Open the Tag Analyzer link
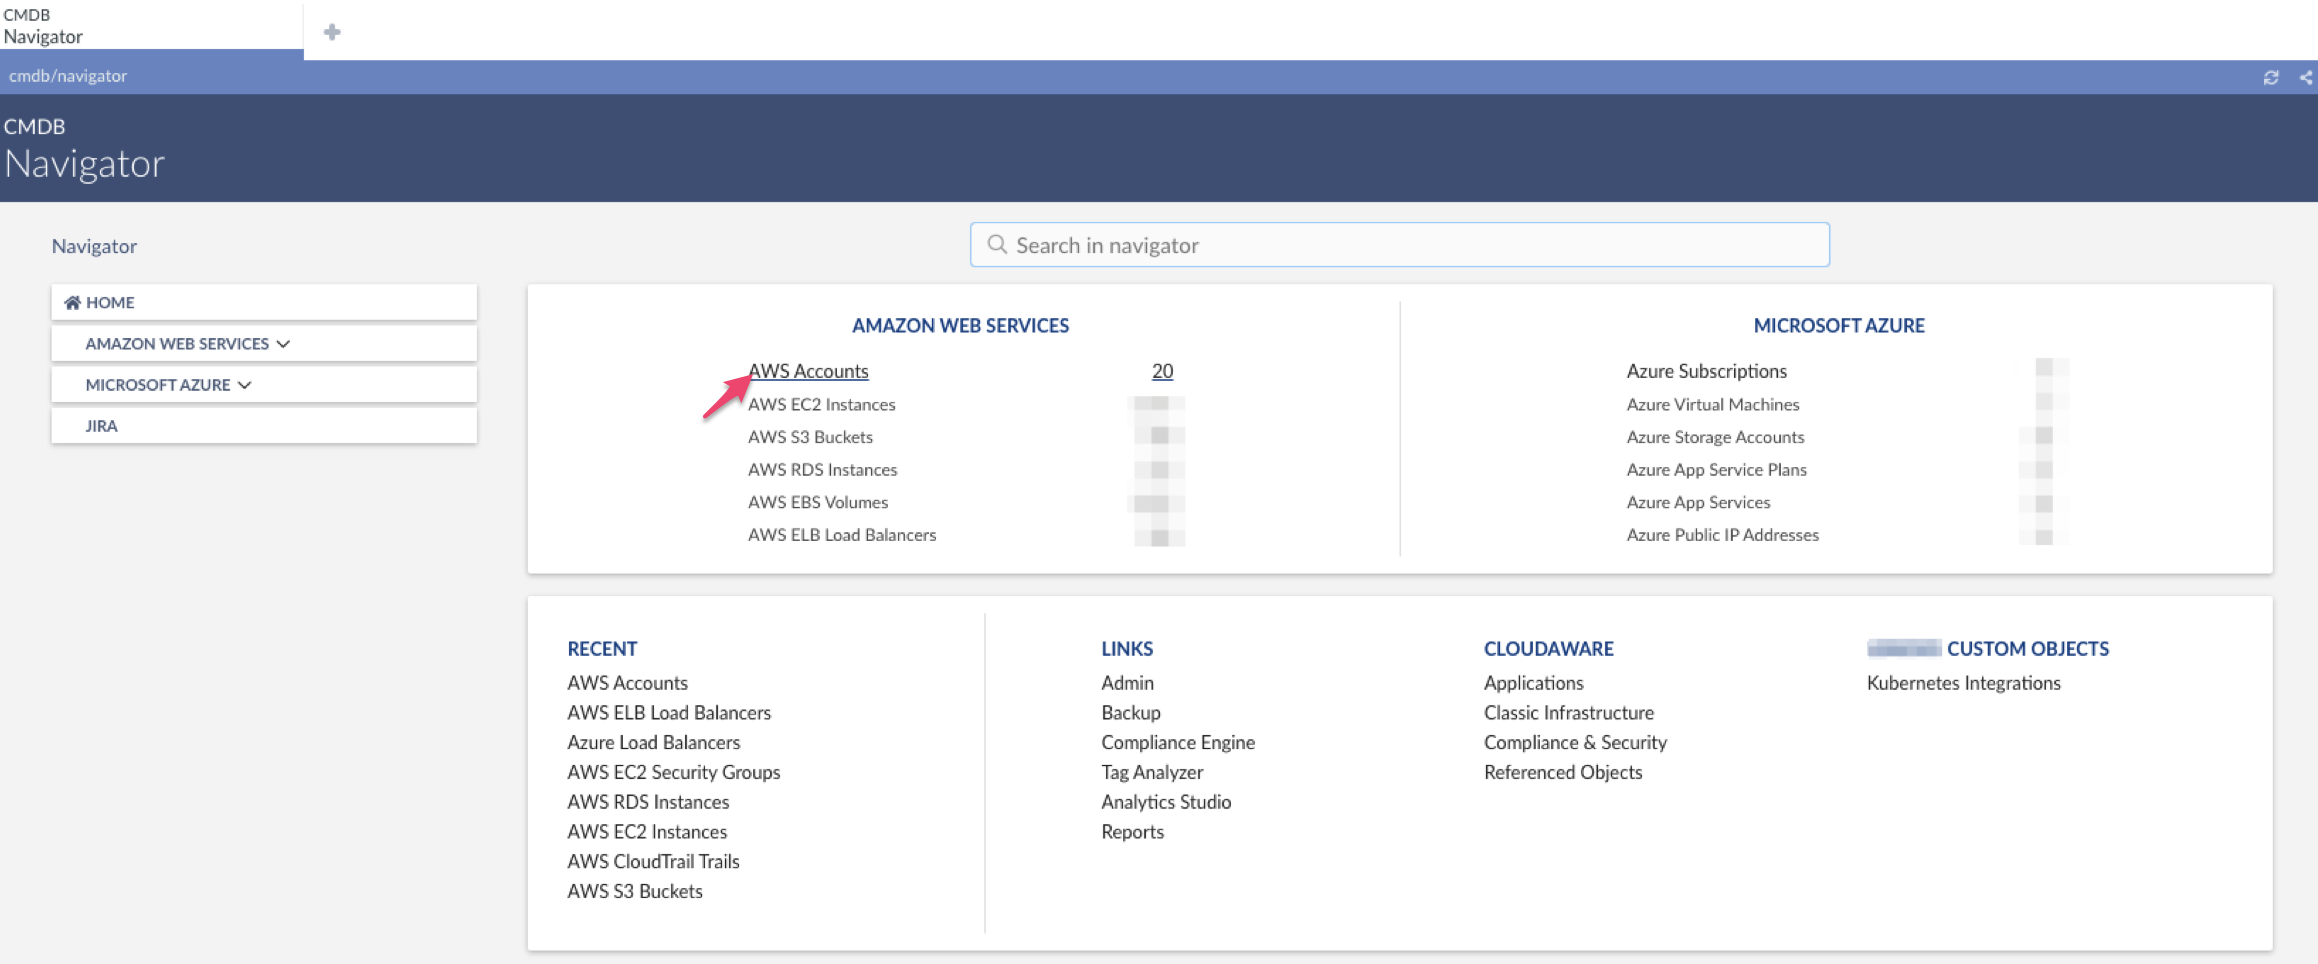 [x=1152, y=772]
